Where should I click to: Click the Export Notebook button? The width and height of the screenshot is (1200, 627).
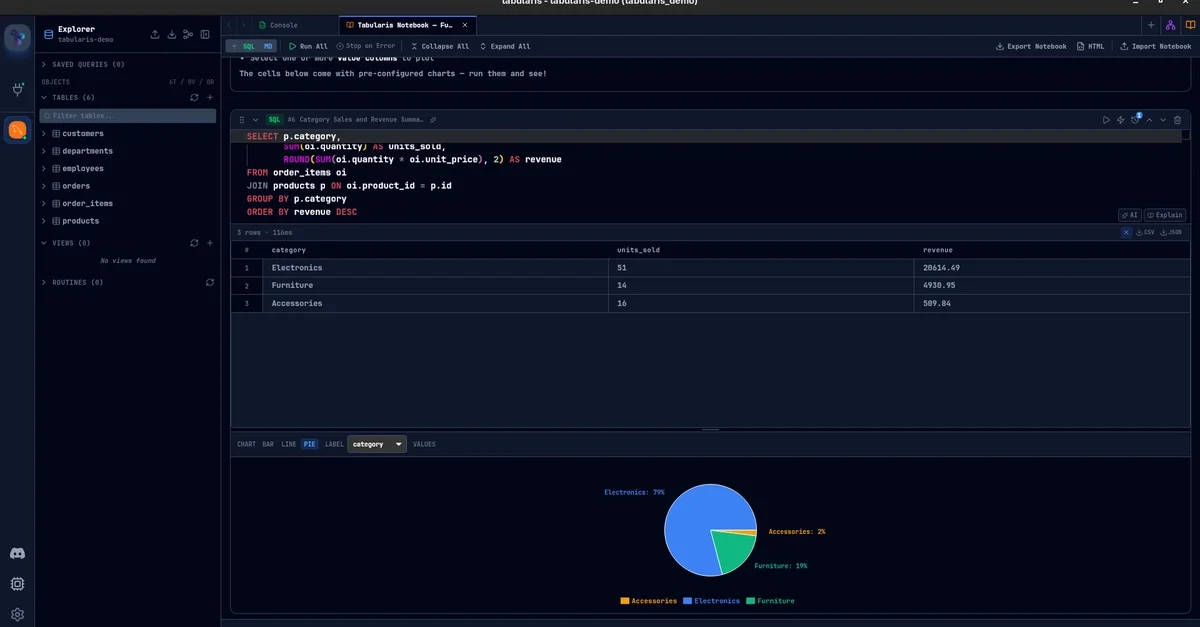coord(1031,46)
